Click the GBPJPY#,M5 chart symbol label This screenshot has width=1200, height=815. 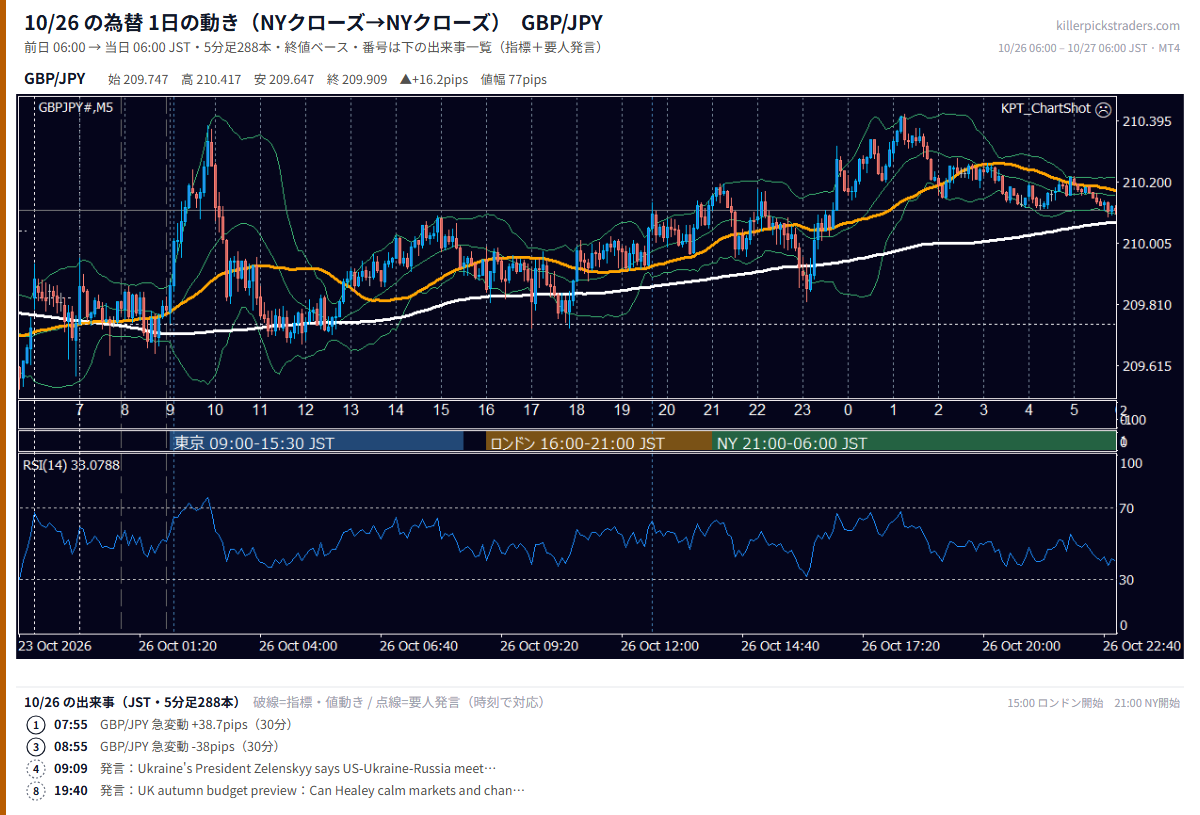tap(75, 107)
